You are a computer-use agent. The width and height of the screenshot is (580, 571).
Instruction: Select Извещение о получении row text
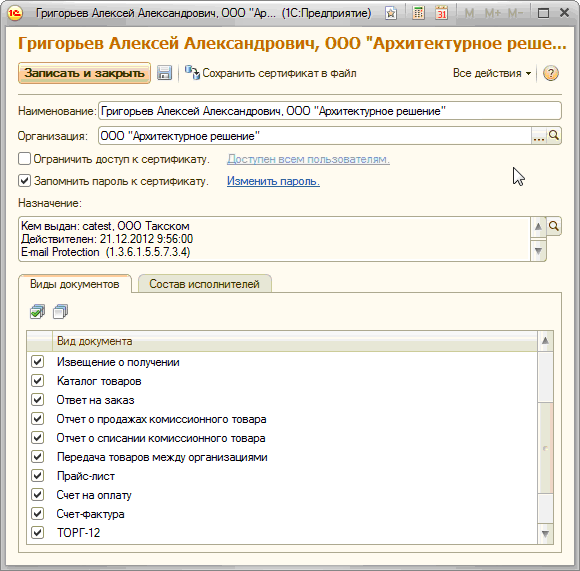118,362
